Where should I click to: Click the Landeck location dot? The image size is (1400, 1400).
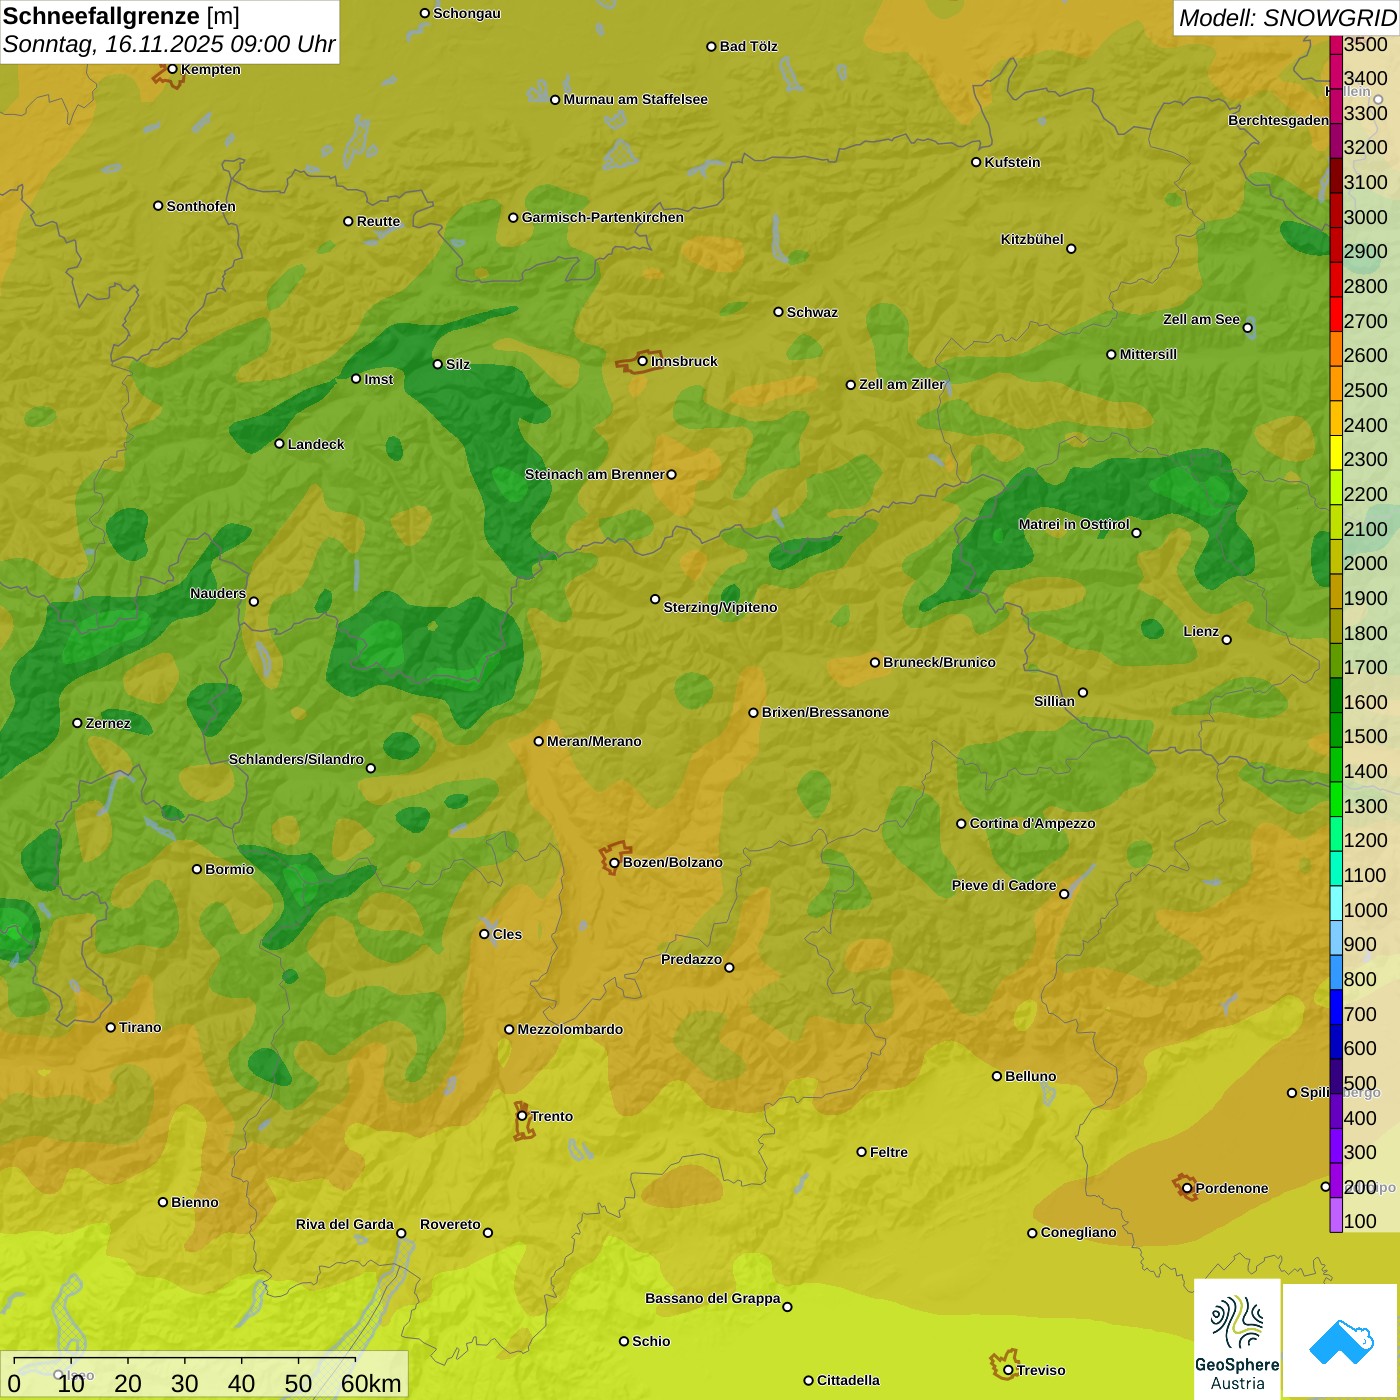tap(279, 444)
